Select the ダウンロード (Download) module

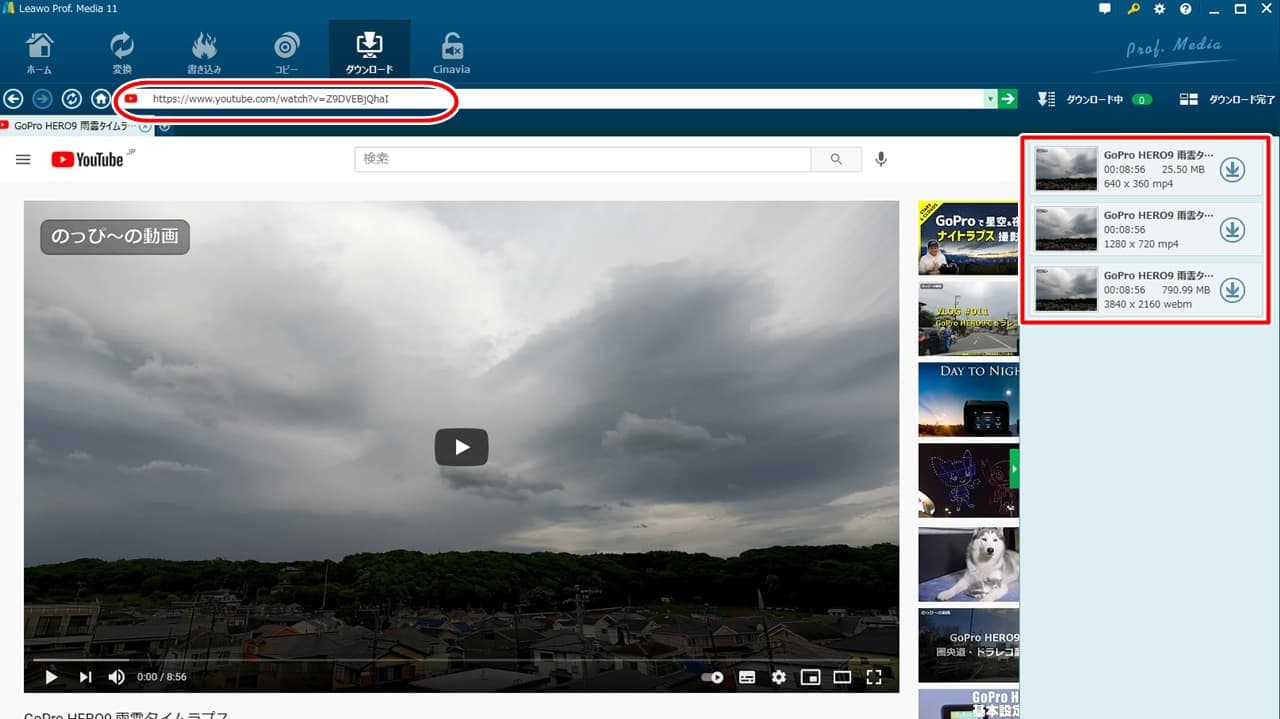[x=369, y=52]
